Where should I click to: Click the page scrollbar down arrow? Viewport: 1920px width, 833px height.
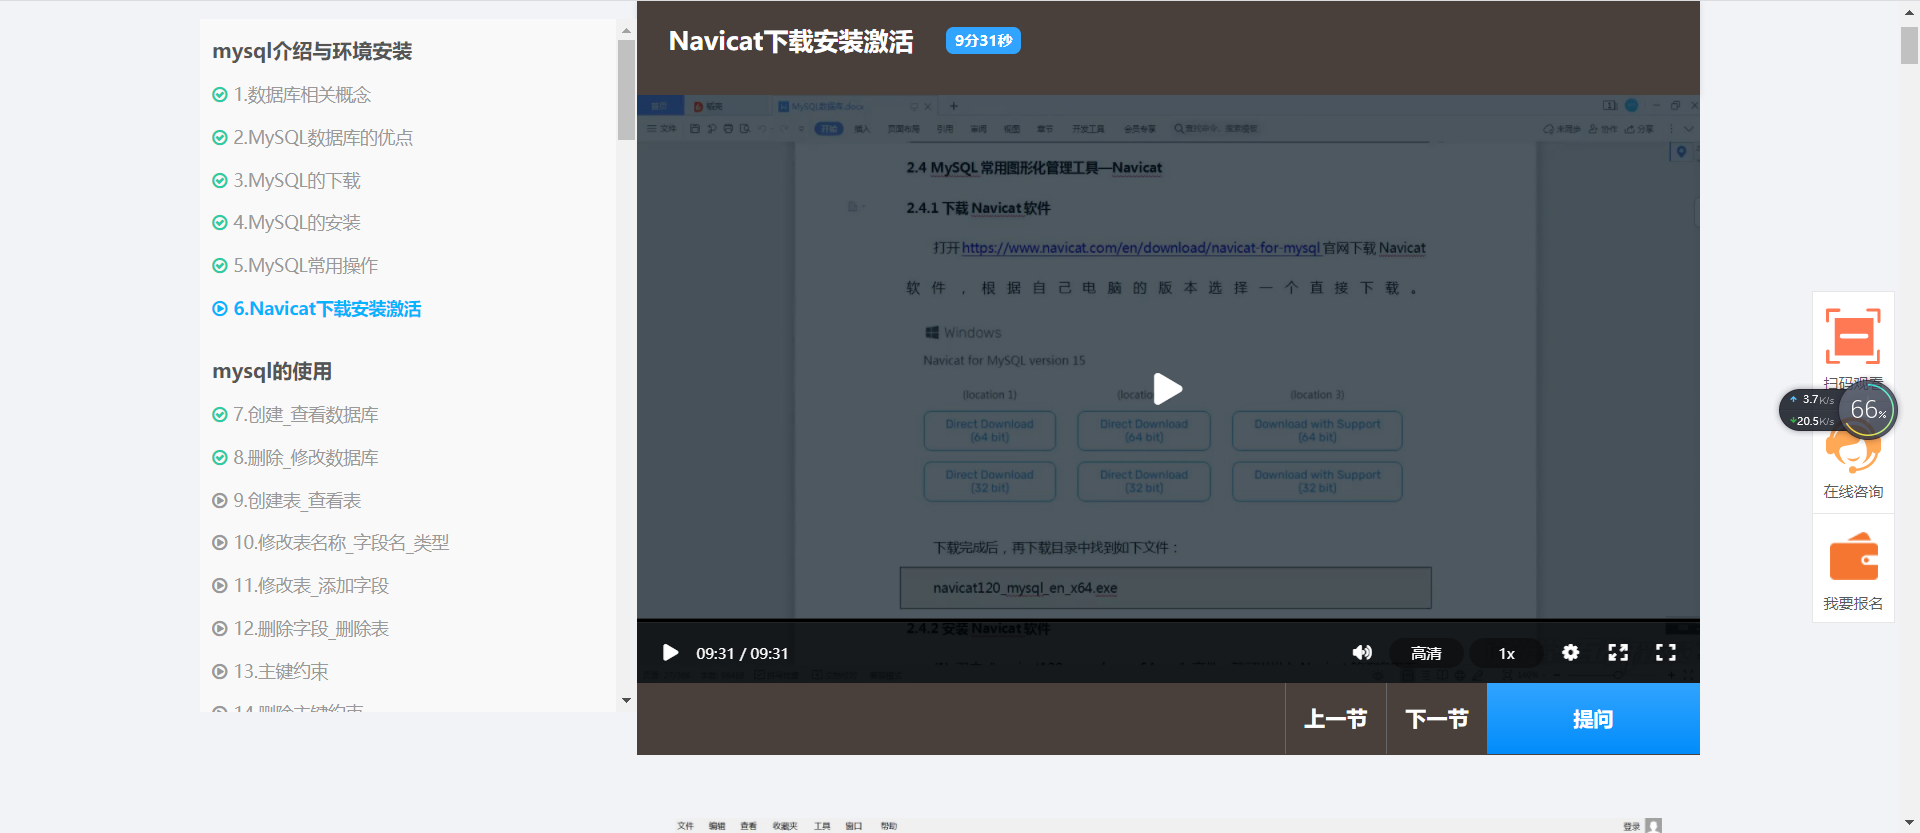(1909, 823)
